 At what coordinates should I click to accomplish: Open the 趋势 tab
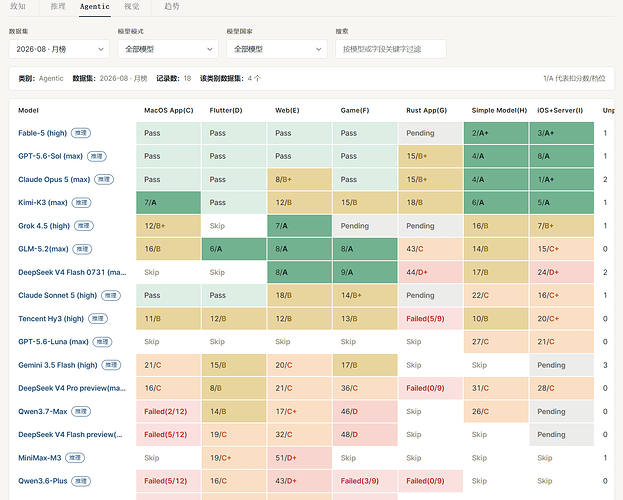coord(172,7)
